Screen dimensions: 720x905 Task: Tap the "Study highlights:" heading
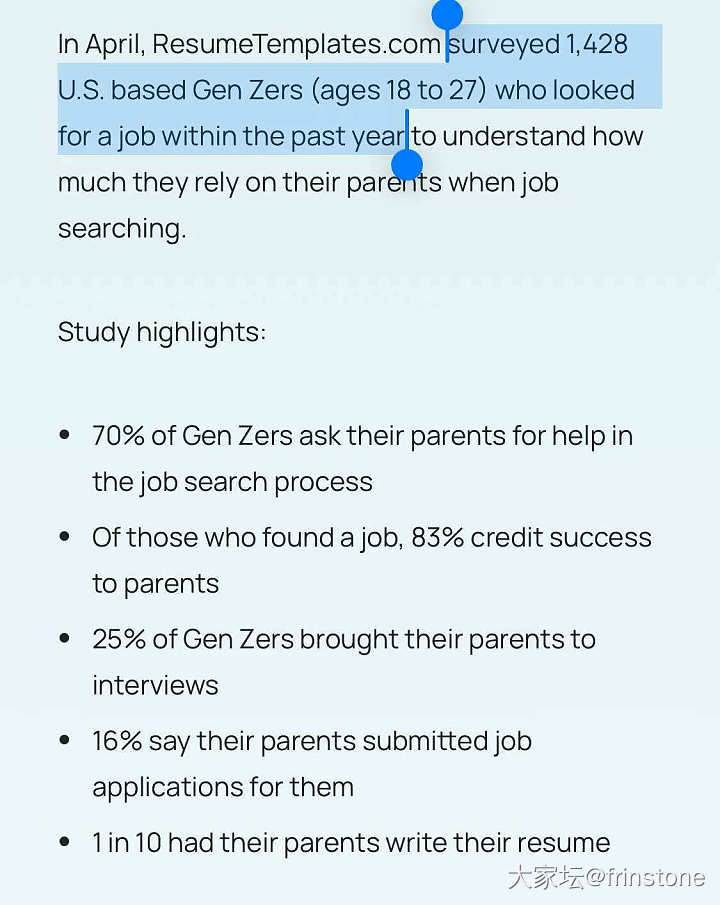162,332
